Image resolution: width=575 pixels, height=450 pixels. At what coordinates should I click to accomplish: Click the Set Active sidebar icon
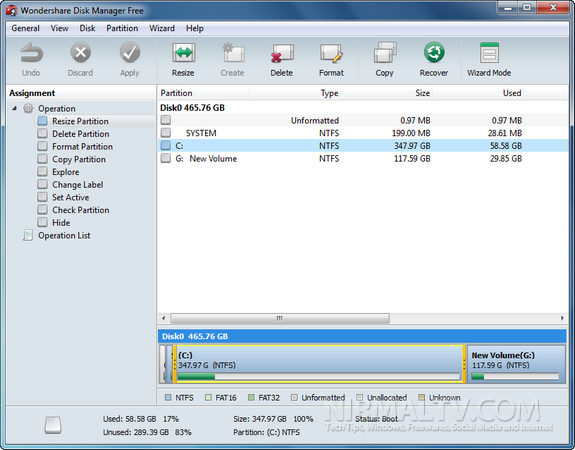[43, 197]
